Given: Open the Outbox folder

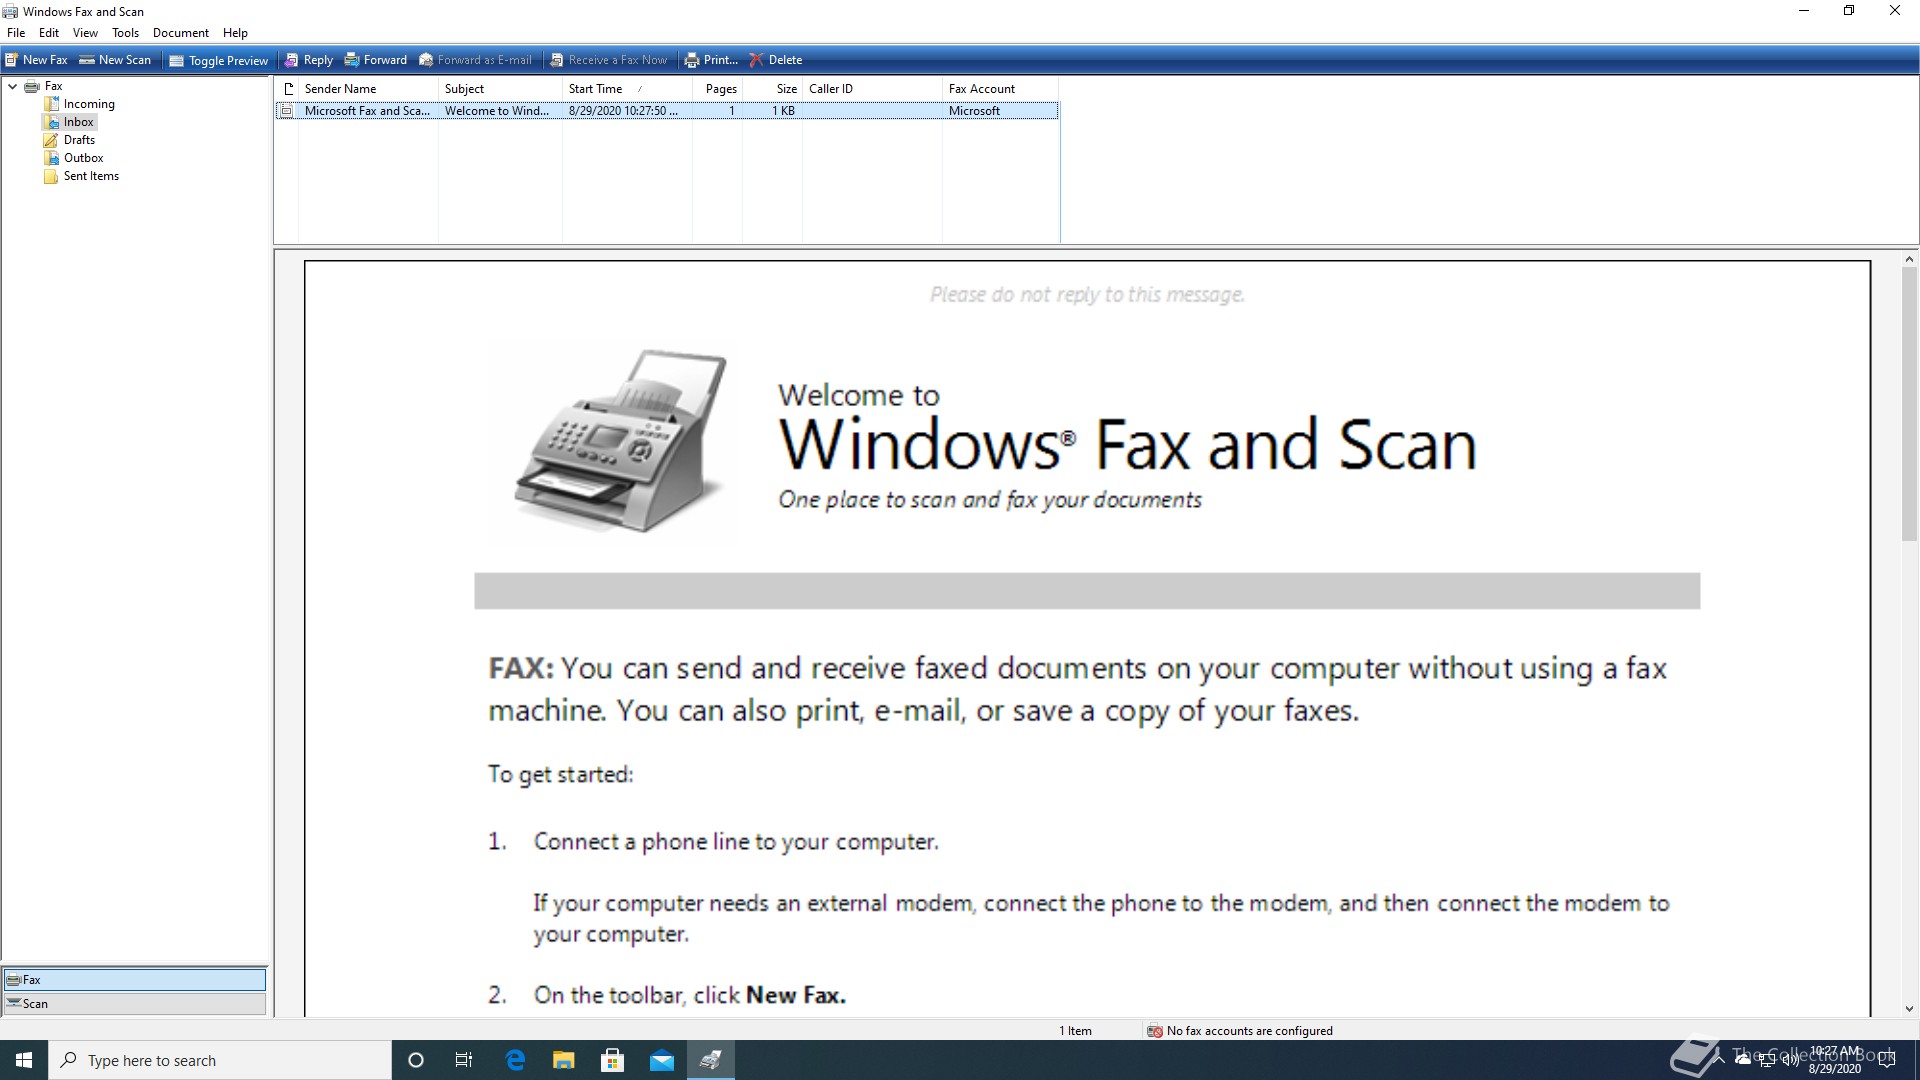Looking at the screenshot, I should coord(83,158).
